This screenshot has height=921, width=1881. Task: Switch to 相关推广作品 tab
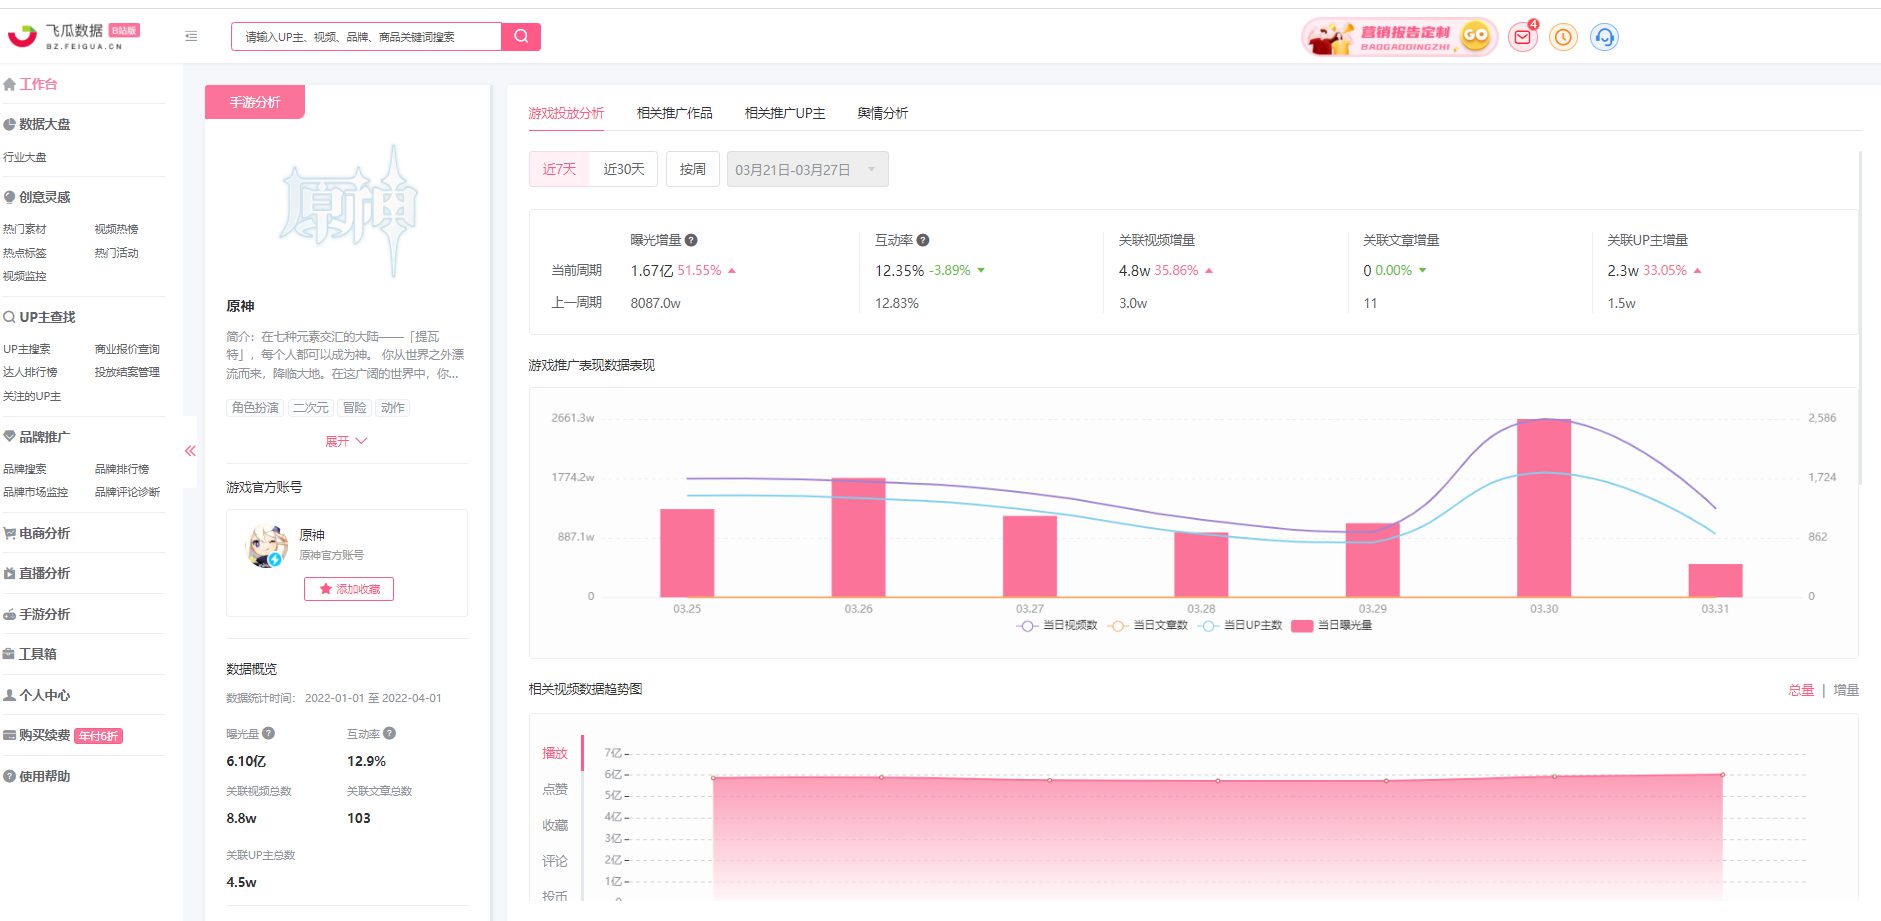click(675, 113)
